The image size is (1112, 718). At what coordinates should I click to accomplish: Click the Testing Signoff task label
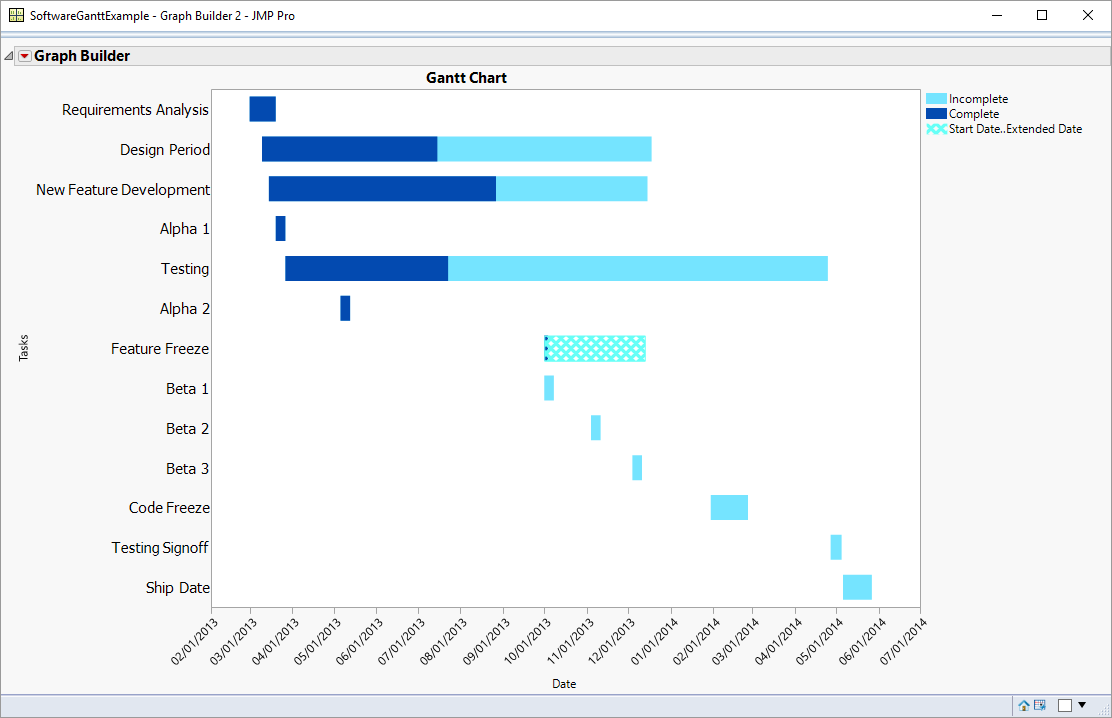pyautogui.click(x=160, y=547)
